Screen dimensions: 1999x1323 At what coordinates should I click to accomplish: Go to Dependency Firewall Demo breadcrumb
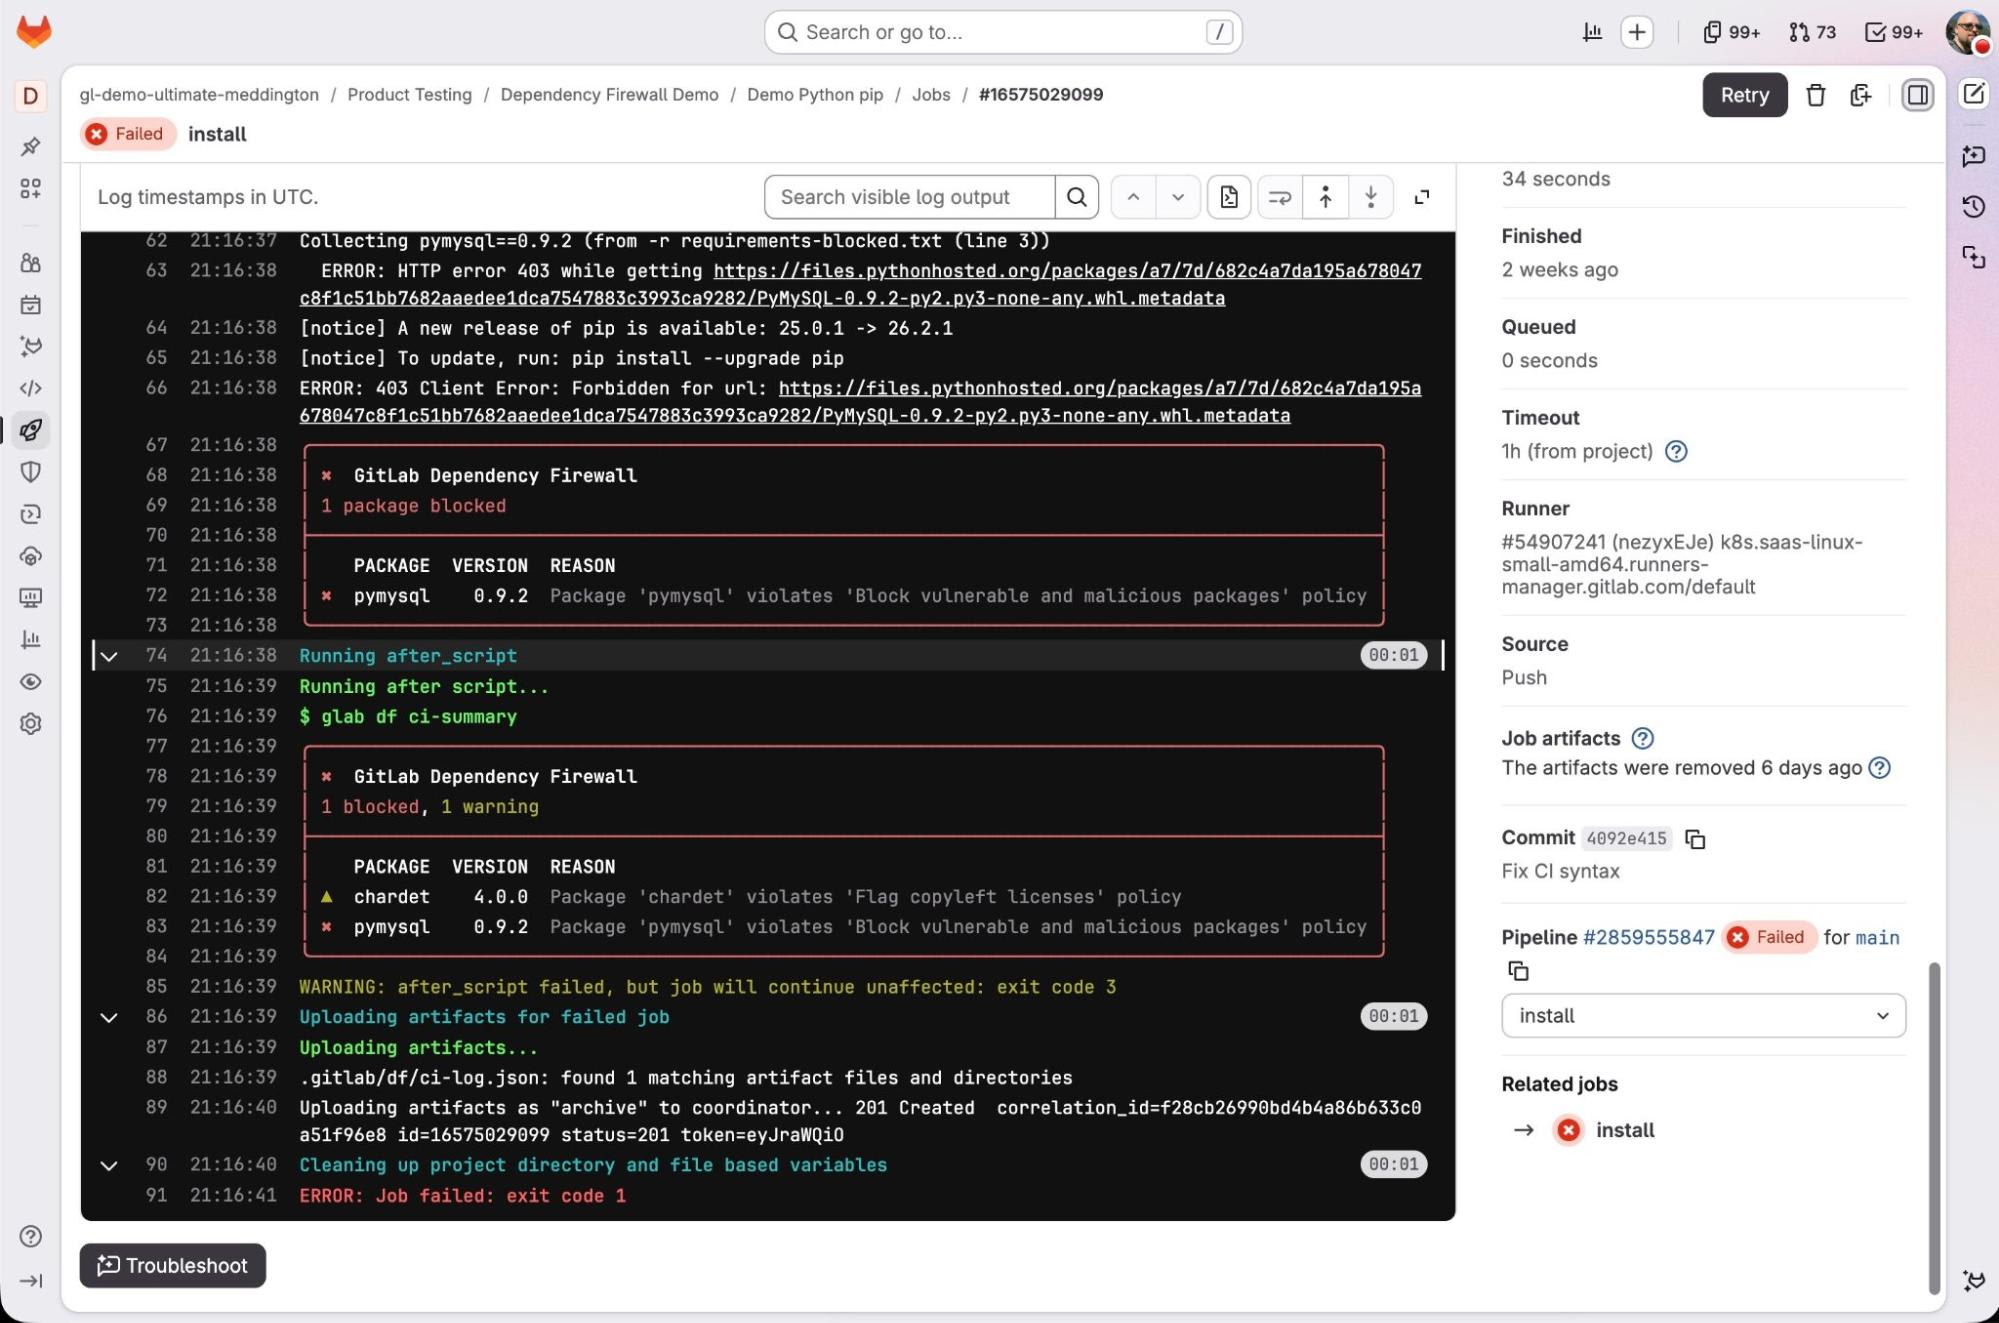pyautogui.click(x=609, y=94)
